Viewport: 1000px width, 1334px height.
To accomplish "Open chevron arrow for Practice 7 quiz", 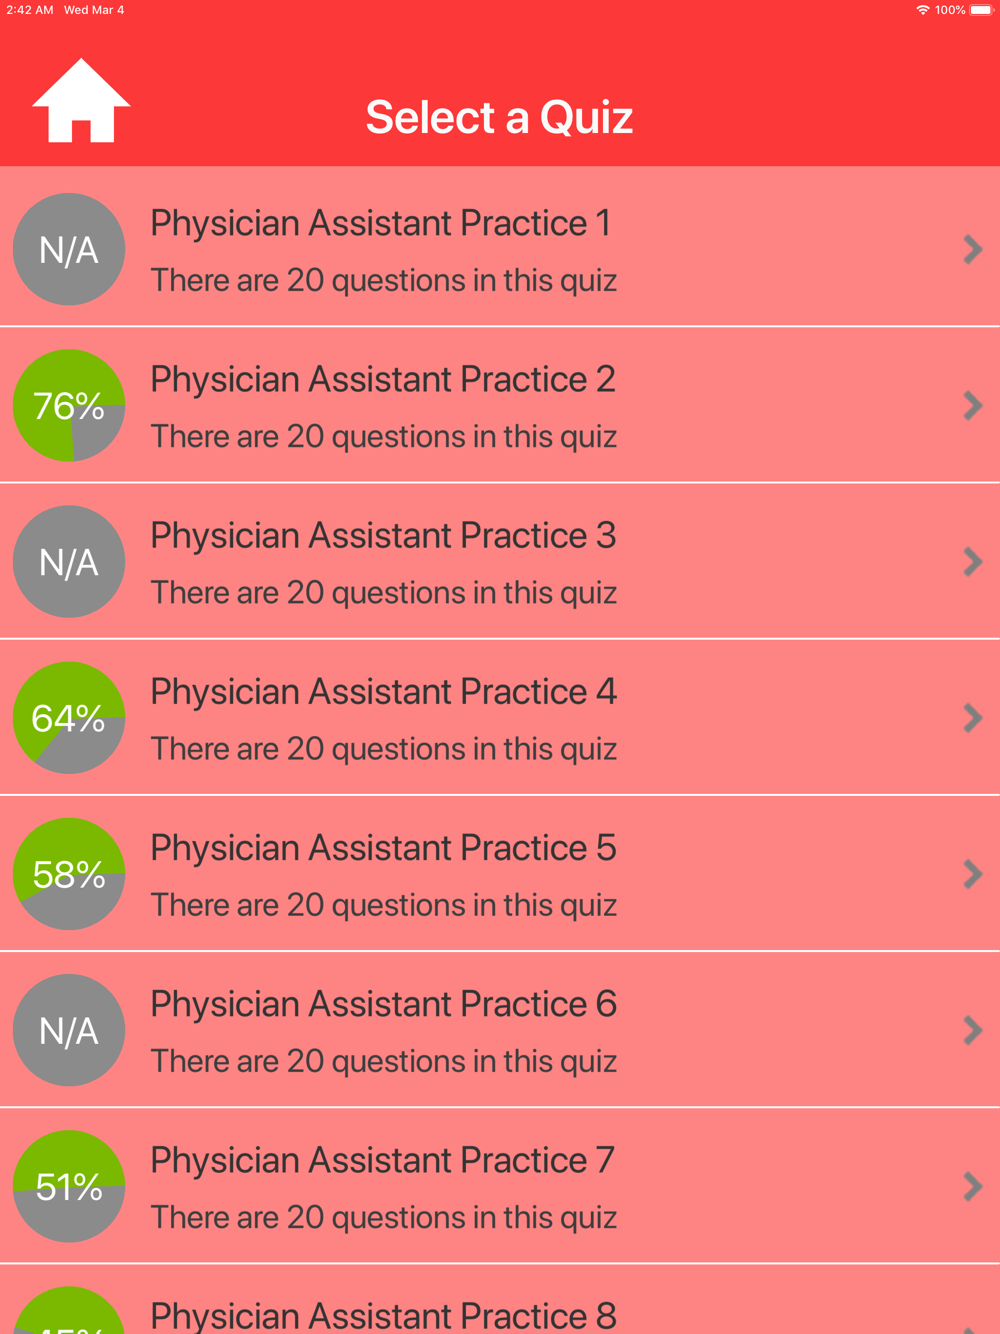I will pos(973,1186).
